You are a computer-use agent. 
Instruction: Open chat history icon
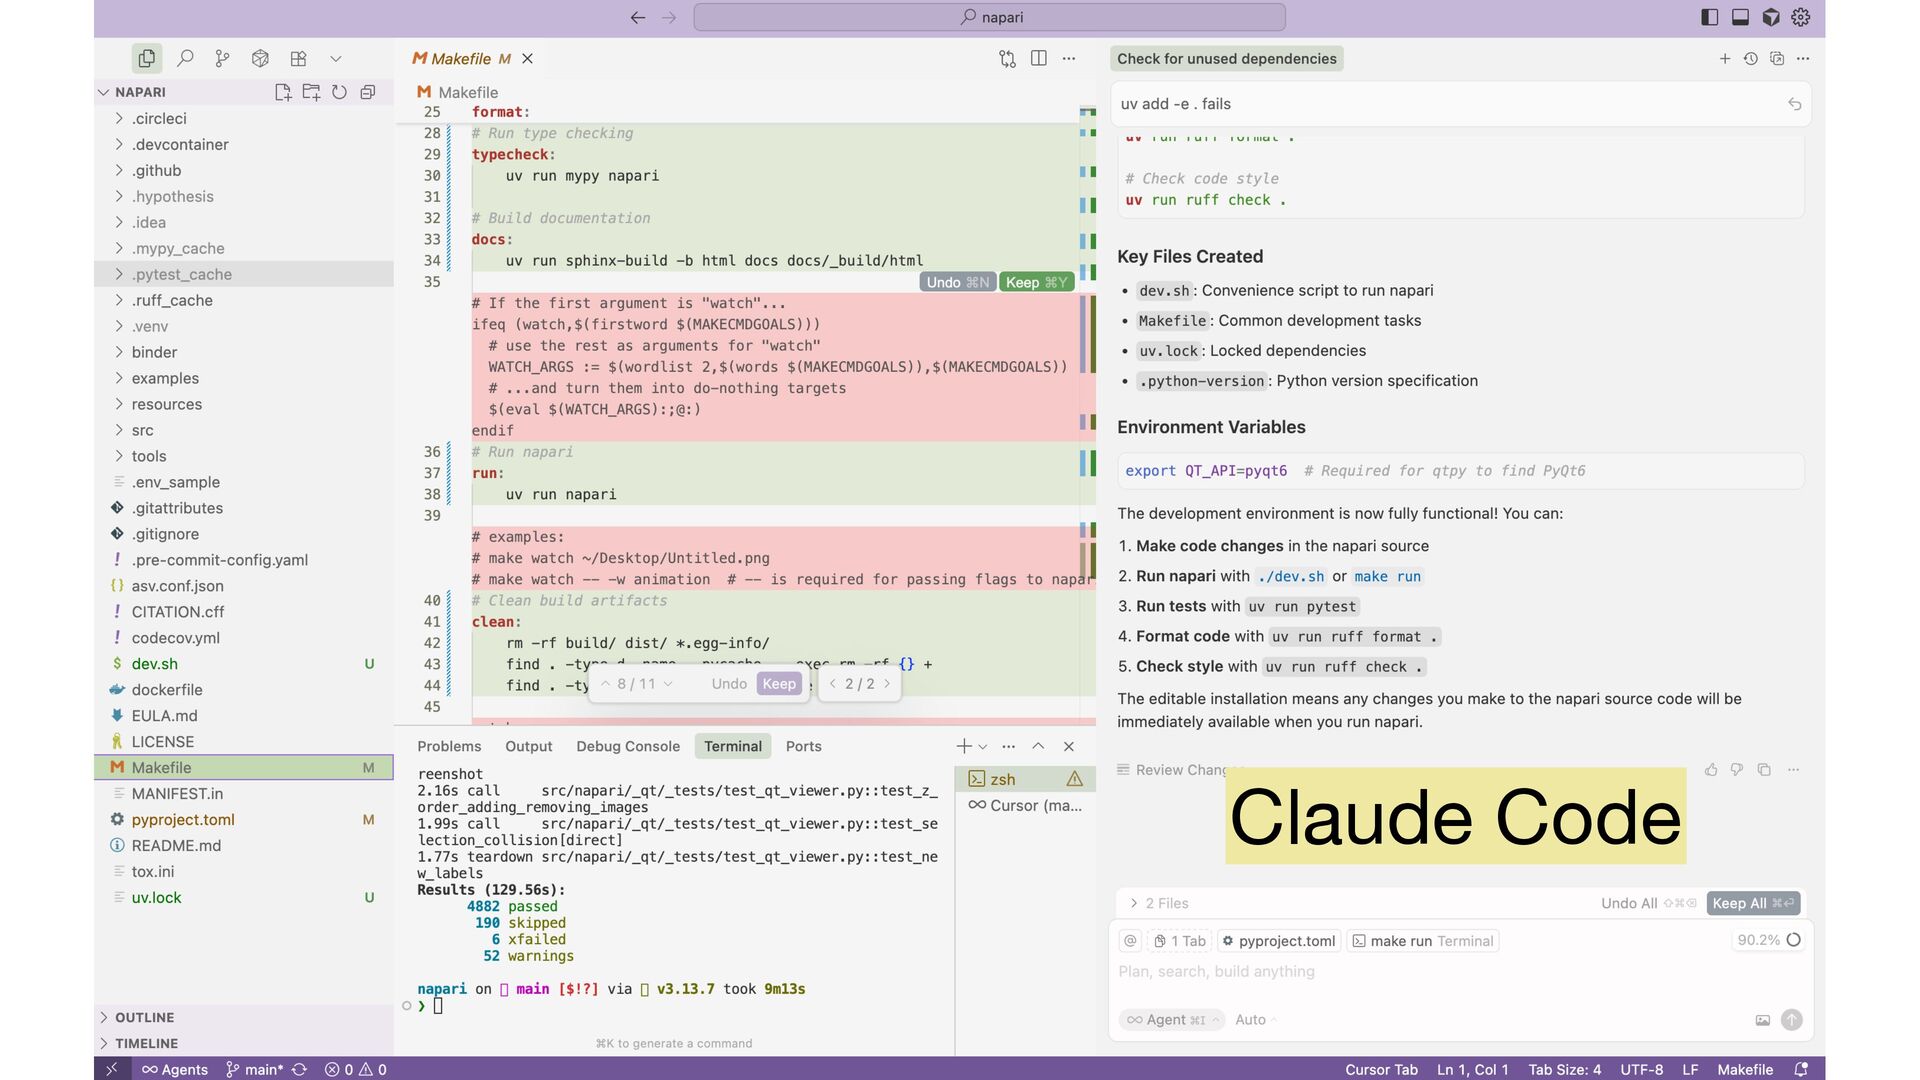1750,59
